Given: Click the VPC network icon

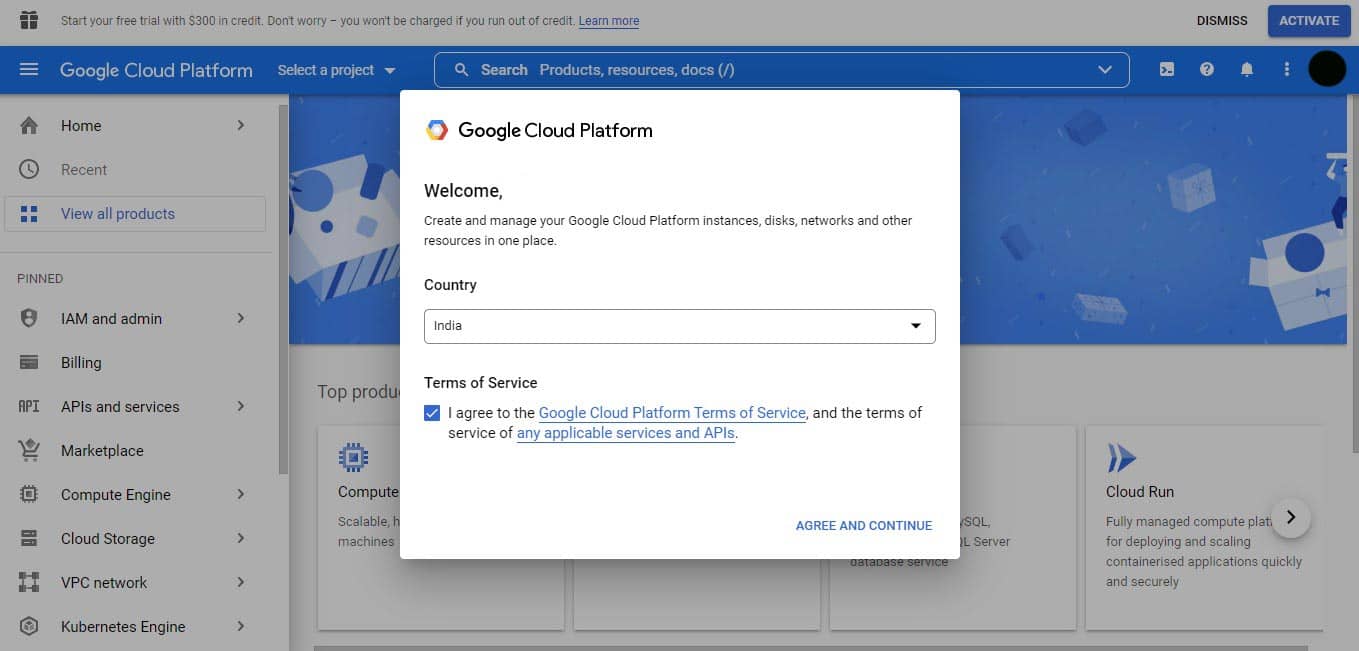Looking at the screenshot, I should pos(29,582).
